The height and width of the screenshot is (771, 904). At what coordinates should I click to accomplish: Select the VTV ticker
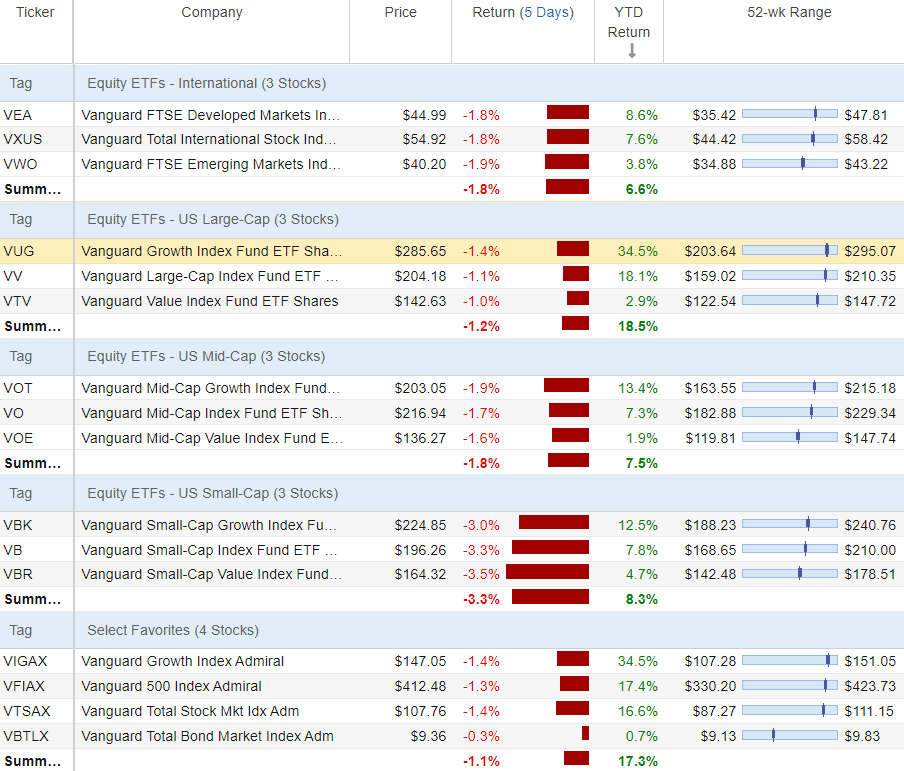click(17, 301)
